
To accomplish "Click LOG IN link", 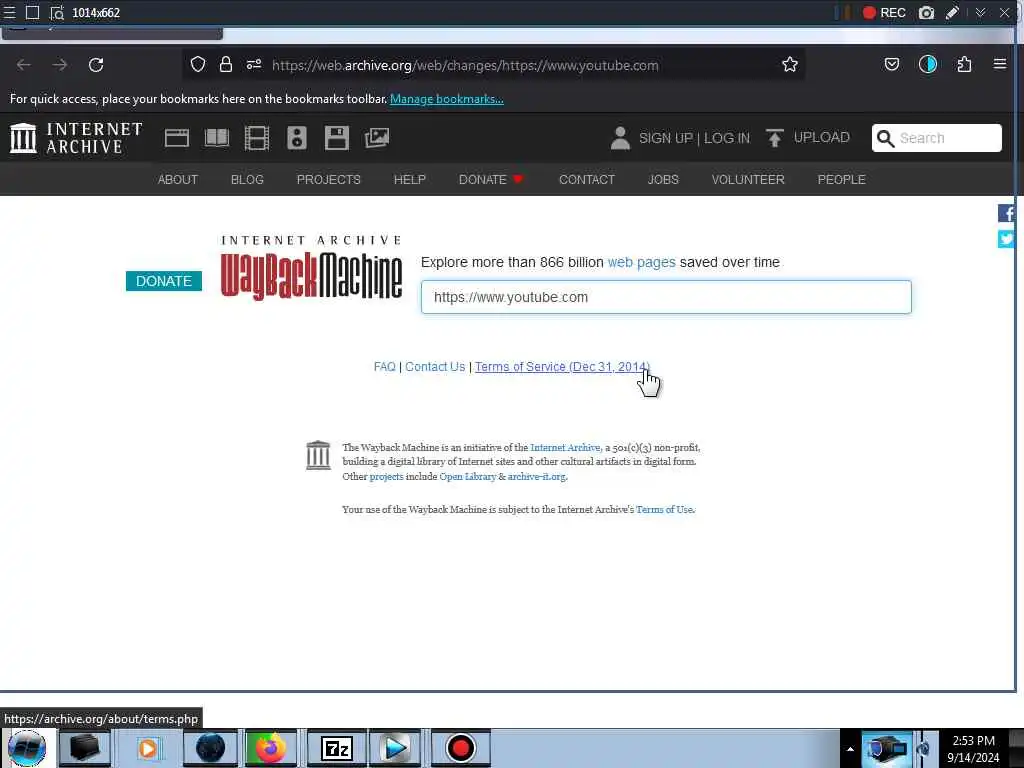I will [x=726, y=138].
